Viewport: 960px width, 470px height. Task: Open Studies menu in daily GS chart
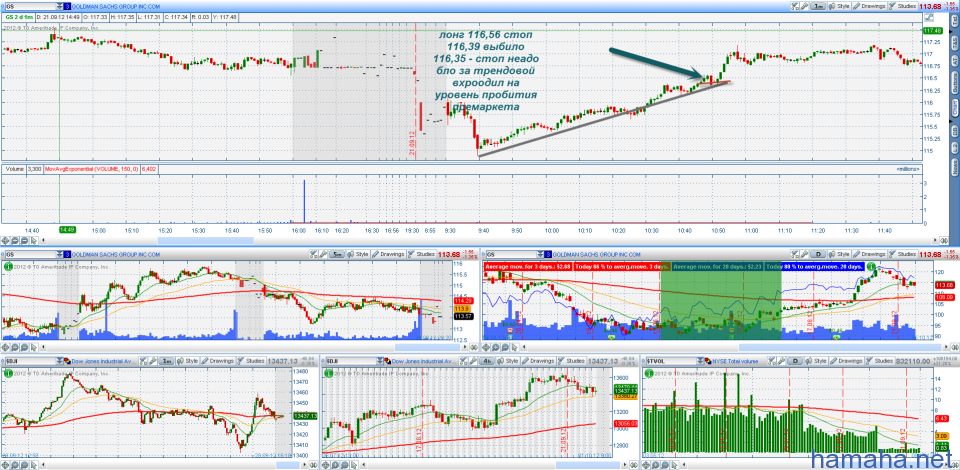[x=902, y=253]
